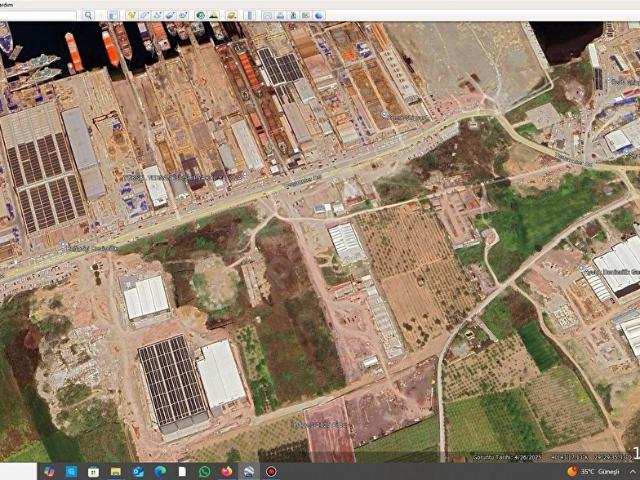The height and width of the screenshot is (480, 640).
Task: Add an image overlay from the toolbar
Action: pos(170,16)
